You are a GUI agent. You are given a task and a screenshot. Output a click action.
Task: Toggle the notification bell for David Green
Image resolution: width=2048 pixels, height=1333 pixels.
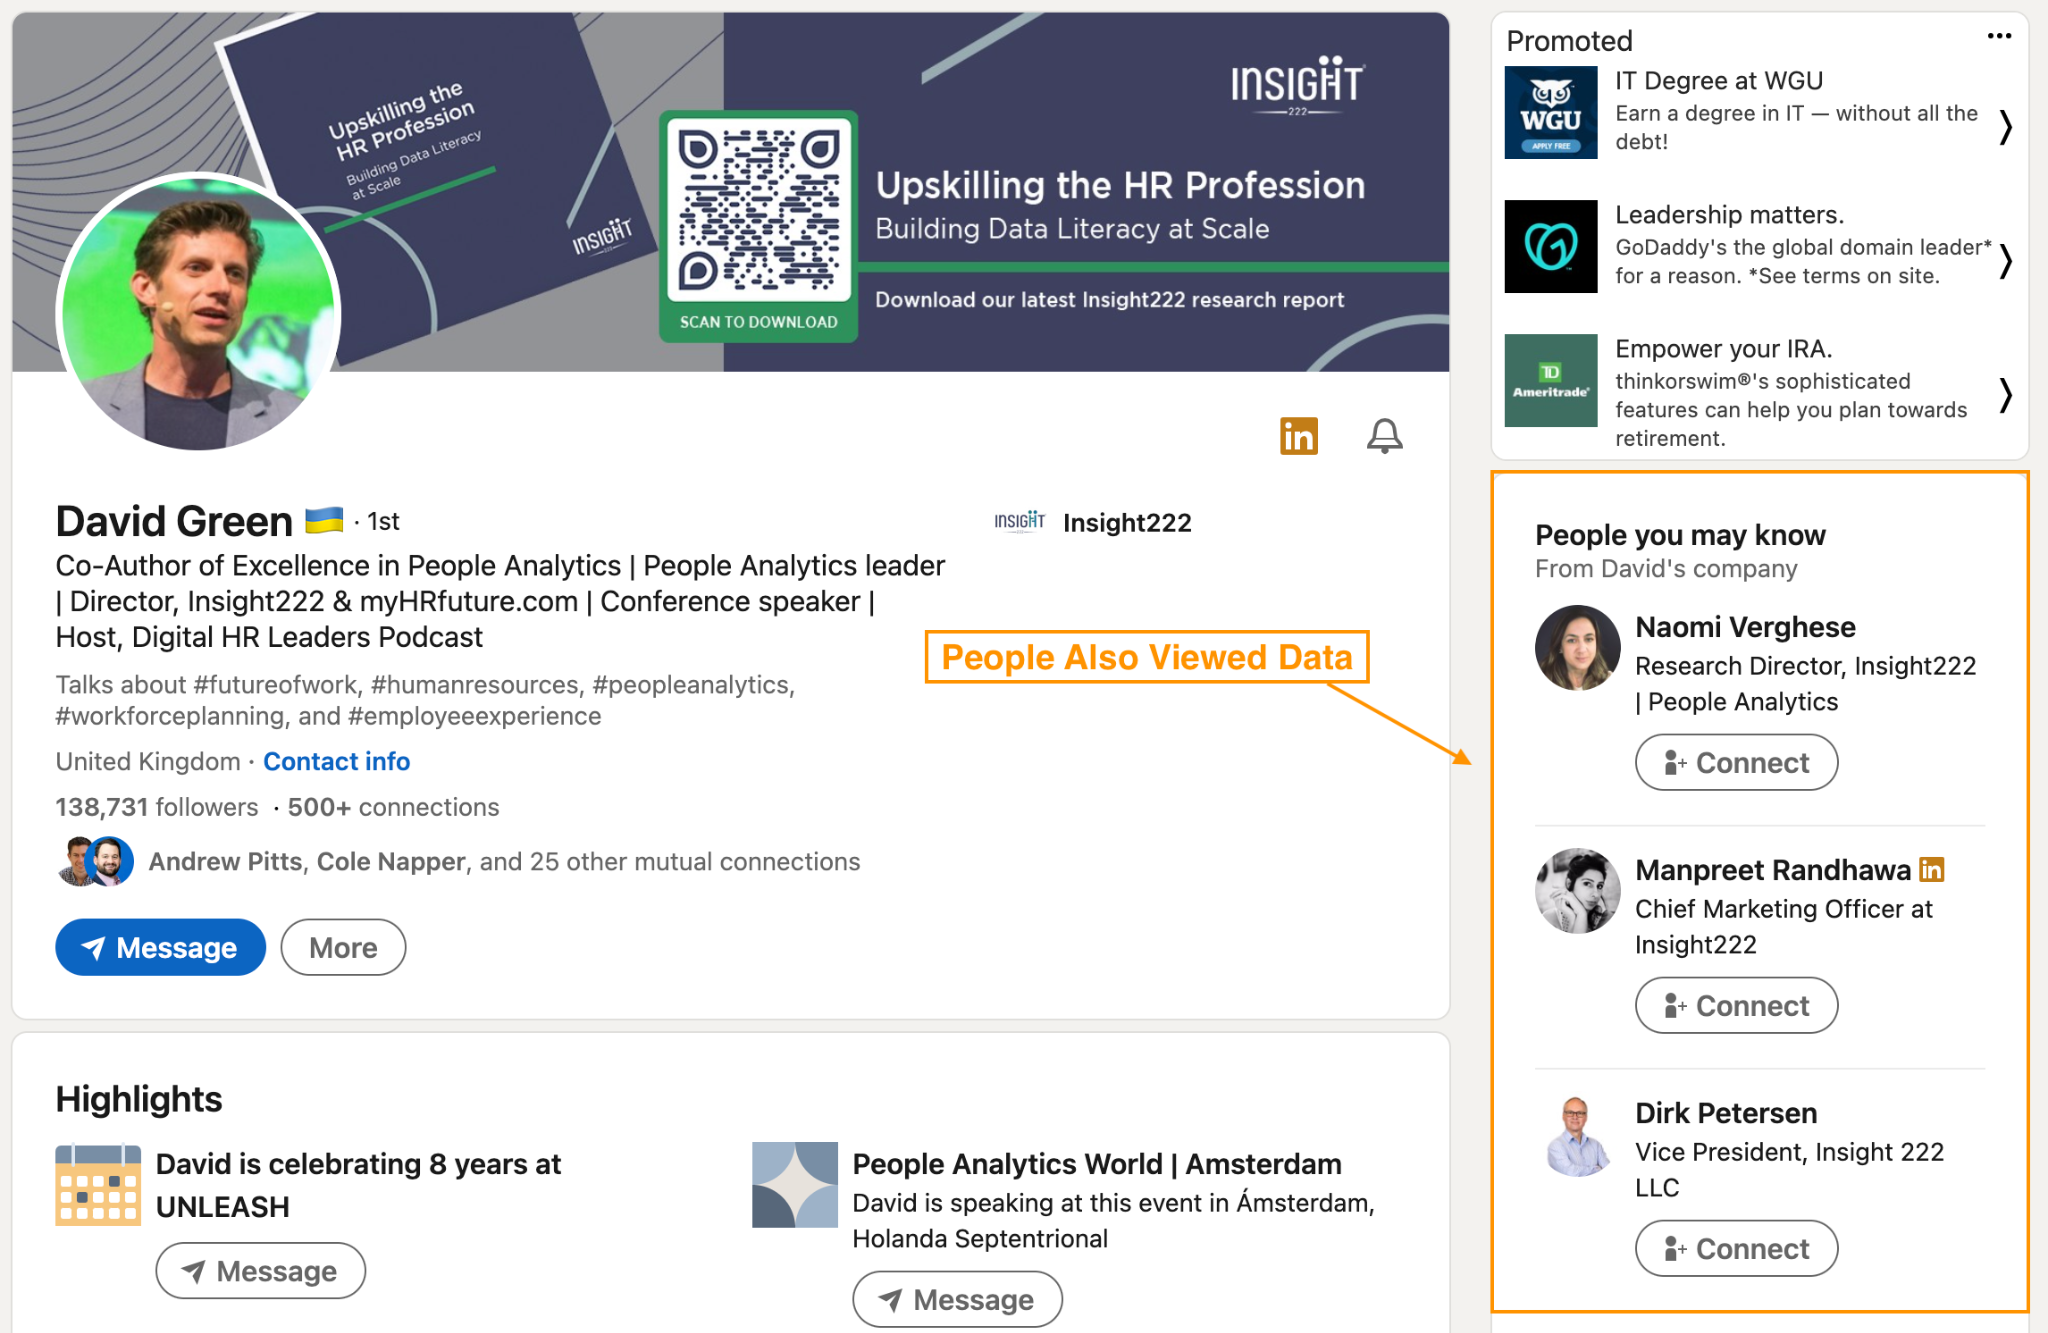tap(1384, 436)
